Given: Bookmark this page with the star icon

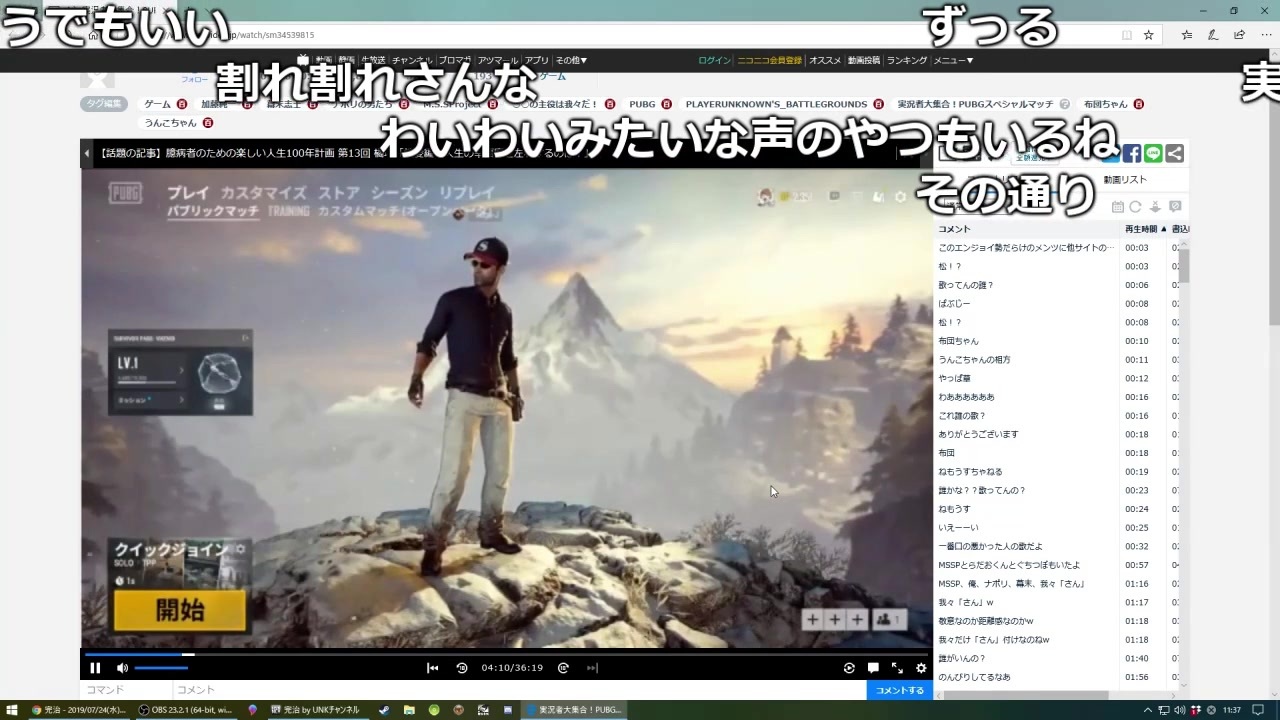Looking at the screenshot, I should (1149, 35).
